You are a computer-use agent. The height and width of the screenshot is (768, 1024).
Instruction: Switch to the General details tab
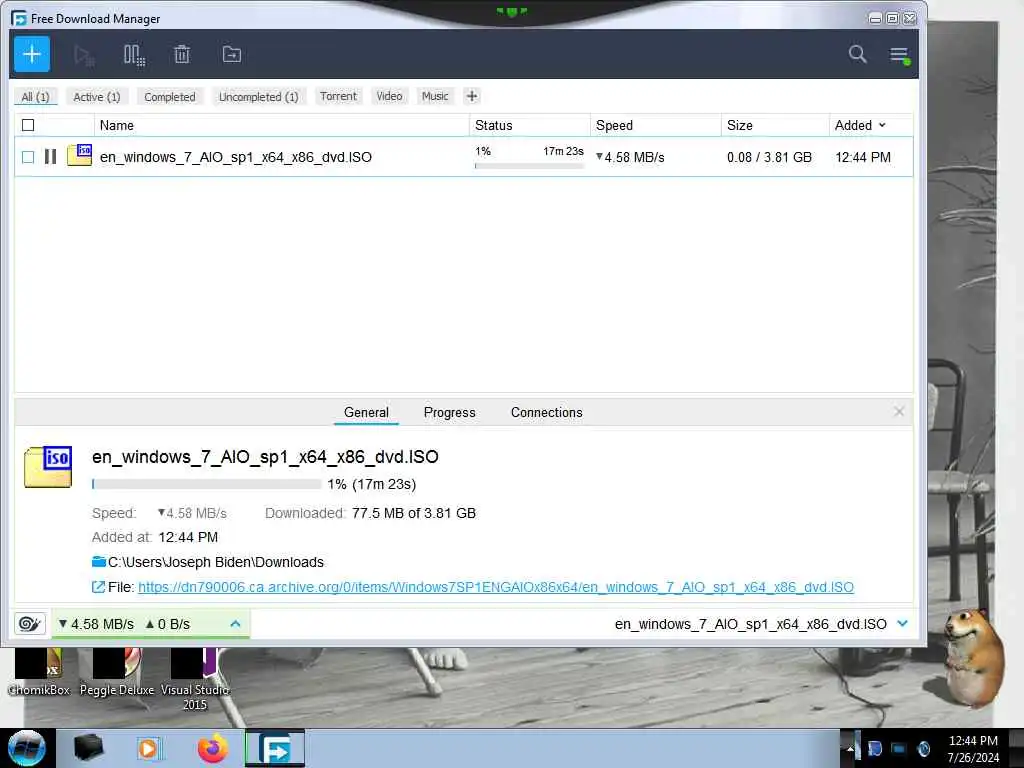pos(366,413)
